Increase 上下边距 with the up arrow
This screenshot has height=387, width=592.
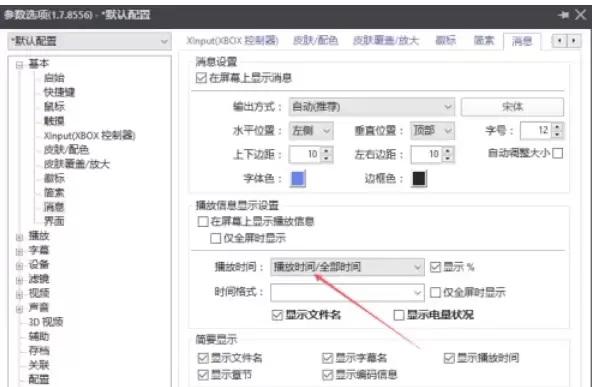[327, 150]
